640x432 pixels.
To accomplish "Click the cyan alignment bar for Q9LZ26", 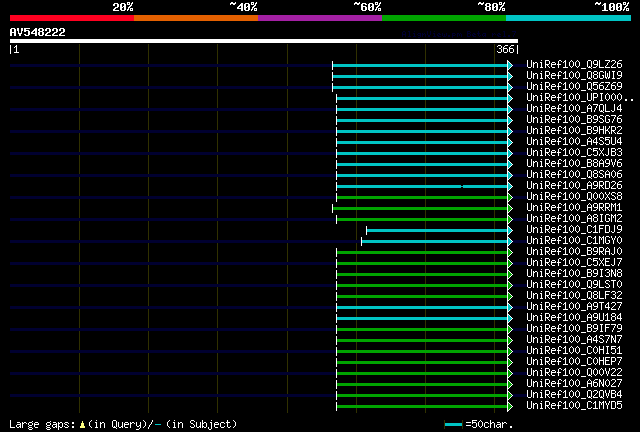I will point(420,65).
